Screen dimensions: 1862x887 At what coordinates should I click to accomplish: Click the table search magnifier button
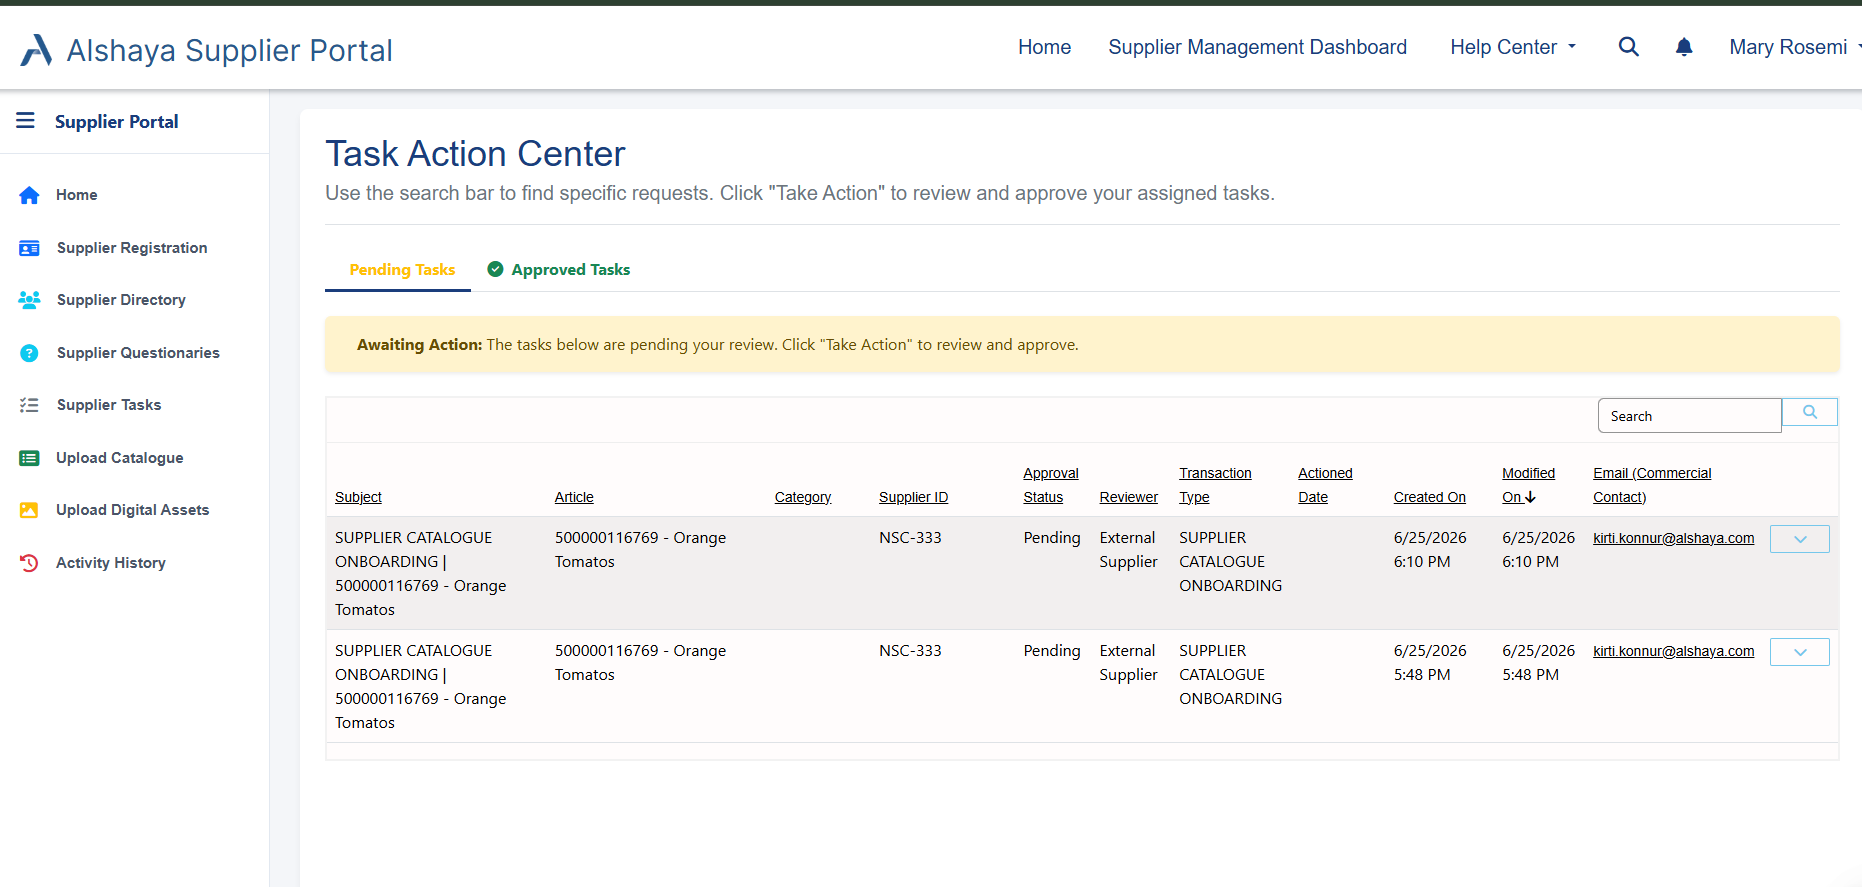1810,412
